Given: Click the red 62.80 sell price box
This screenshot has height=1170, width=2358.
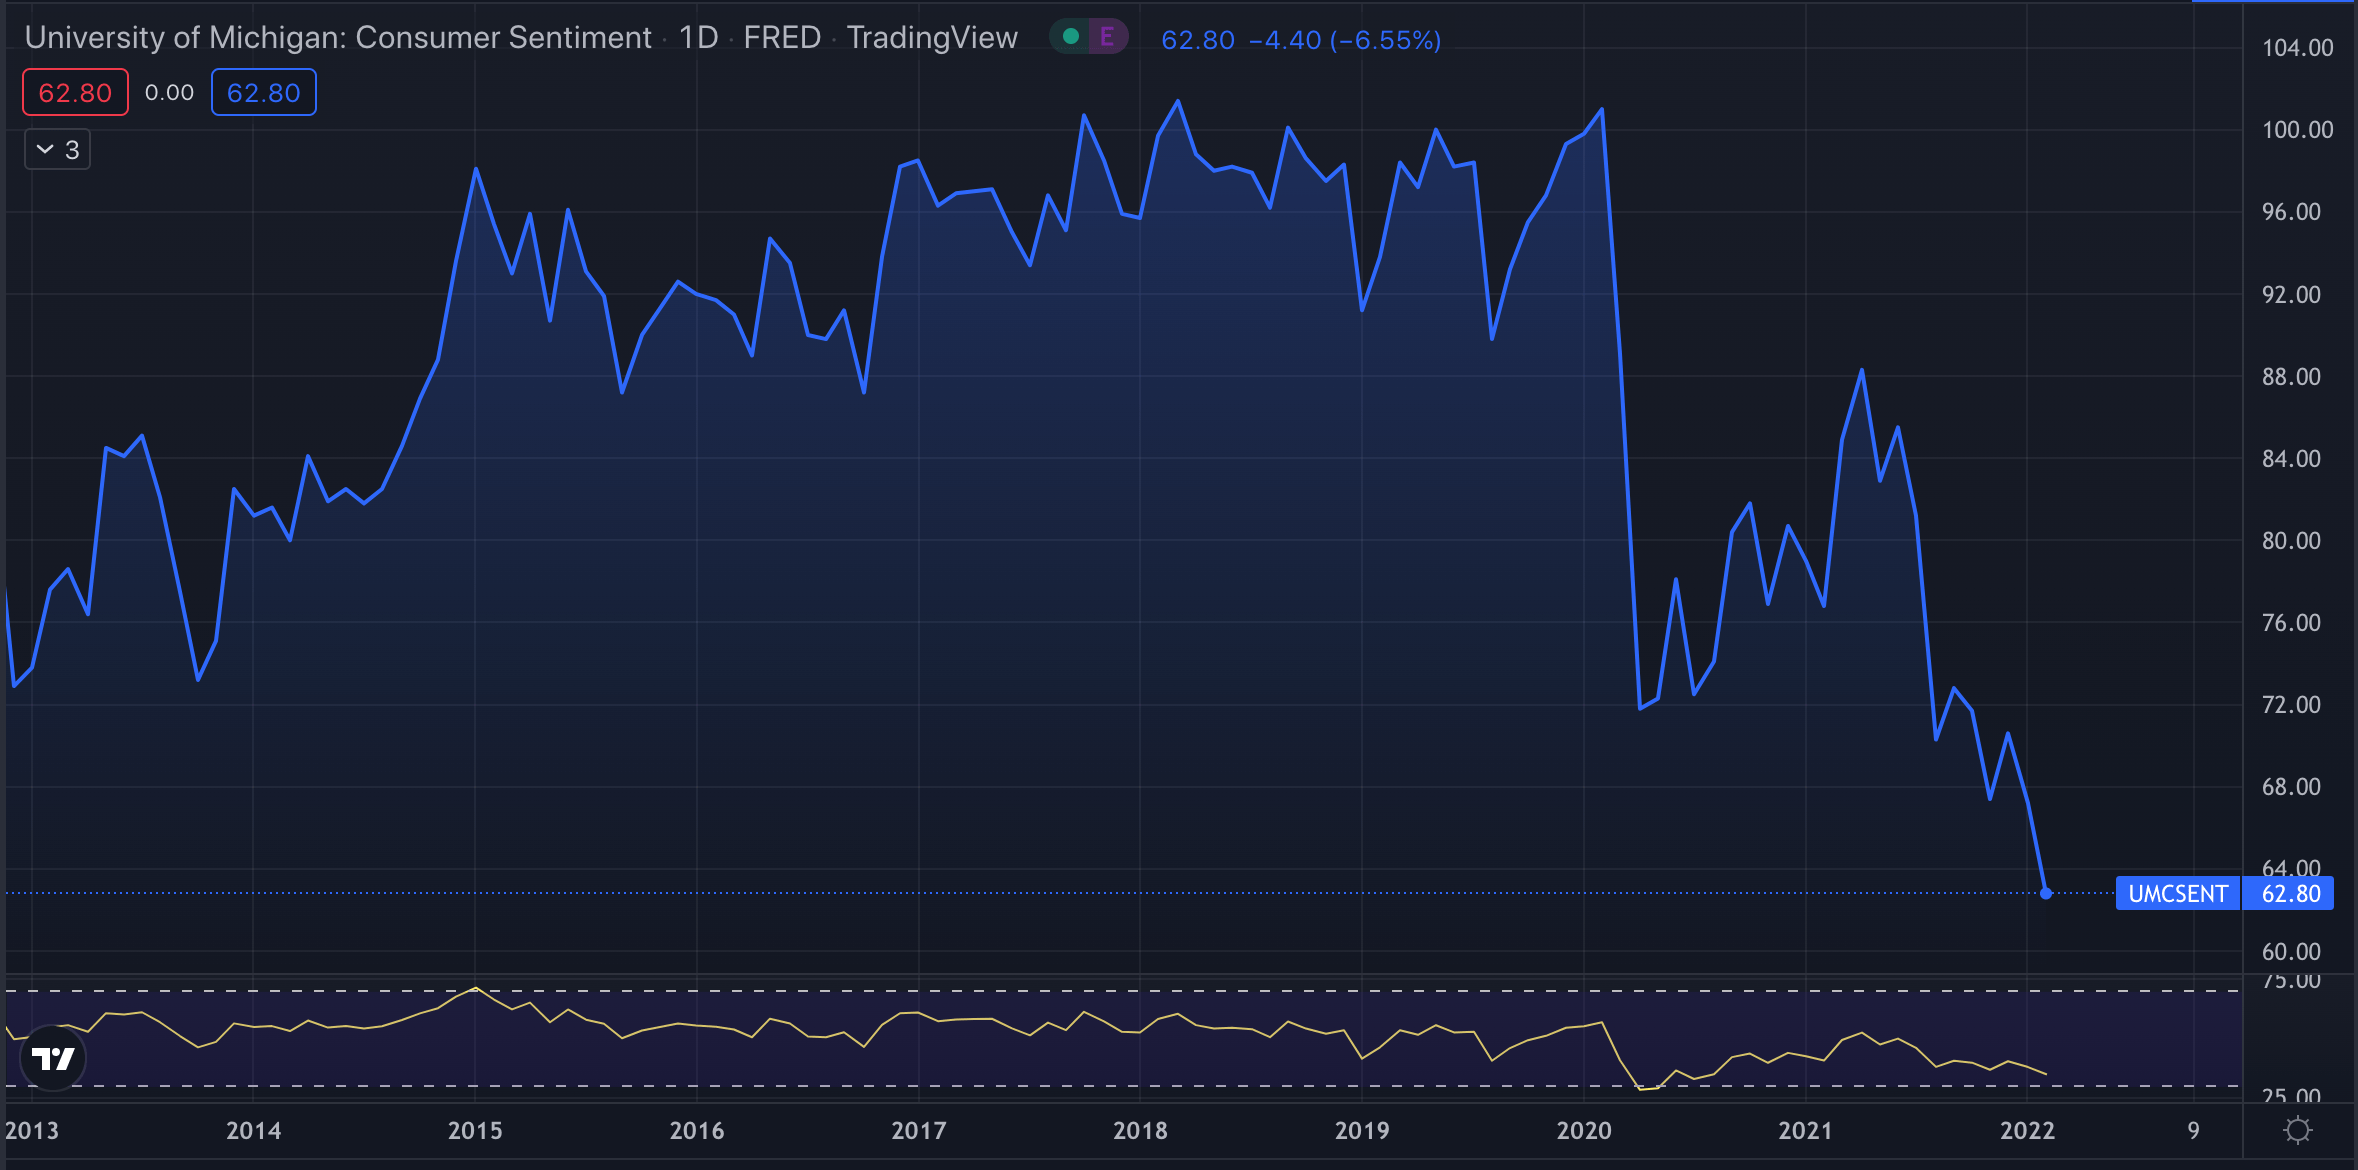Looking at the screenshot, I should point(75,92).
